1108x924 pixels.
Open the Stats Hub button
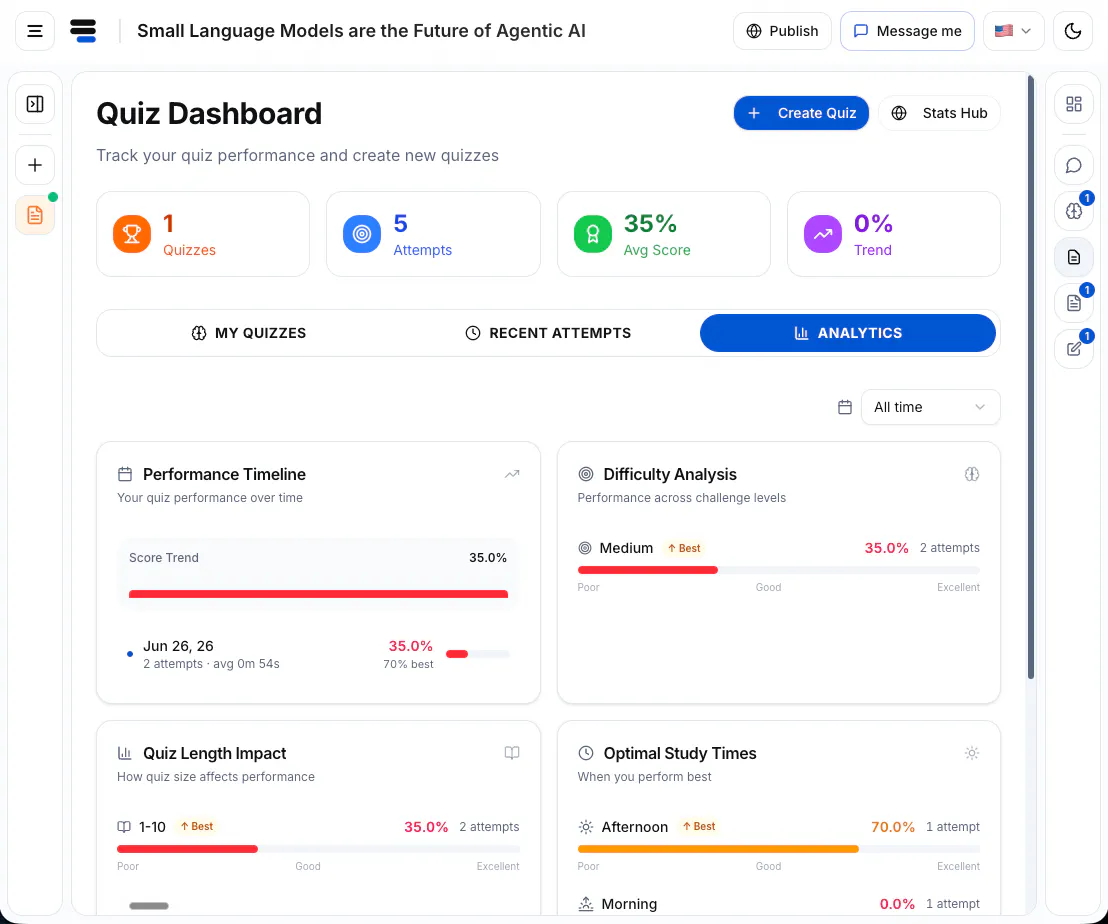[x=939, y=113]
